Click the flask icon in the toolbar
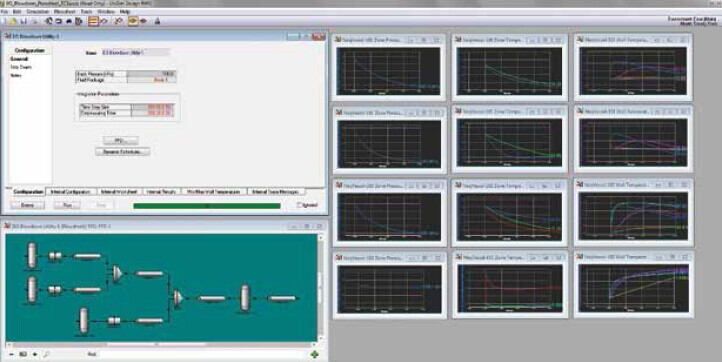Image resolution: width=722 pixels, height=362 pixels. click(x=157, y=21)
